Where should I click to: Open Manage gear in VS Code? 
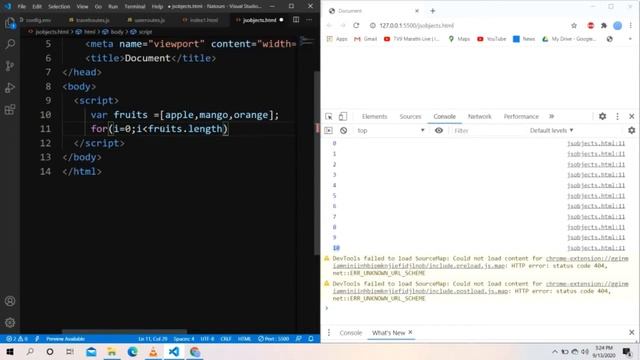(10, 322)
